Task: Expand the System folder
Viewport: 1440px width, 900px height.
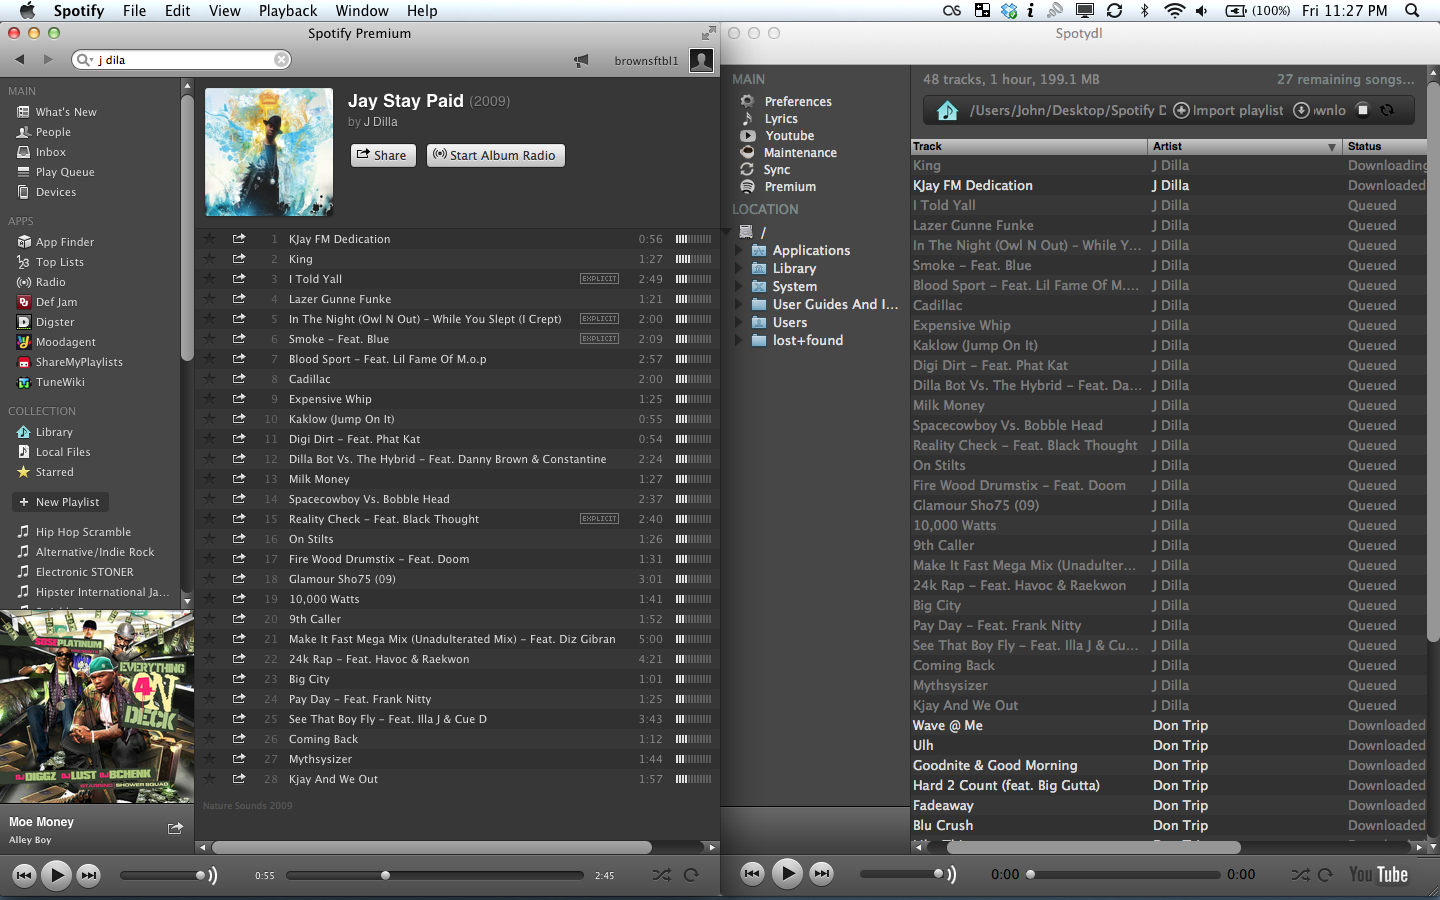Action: [x=740, y=286]
